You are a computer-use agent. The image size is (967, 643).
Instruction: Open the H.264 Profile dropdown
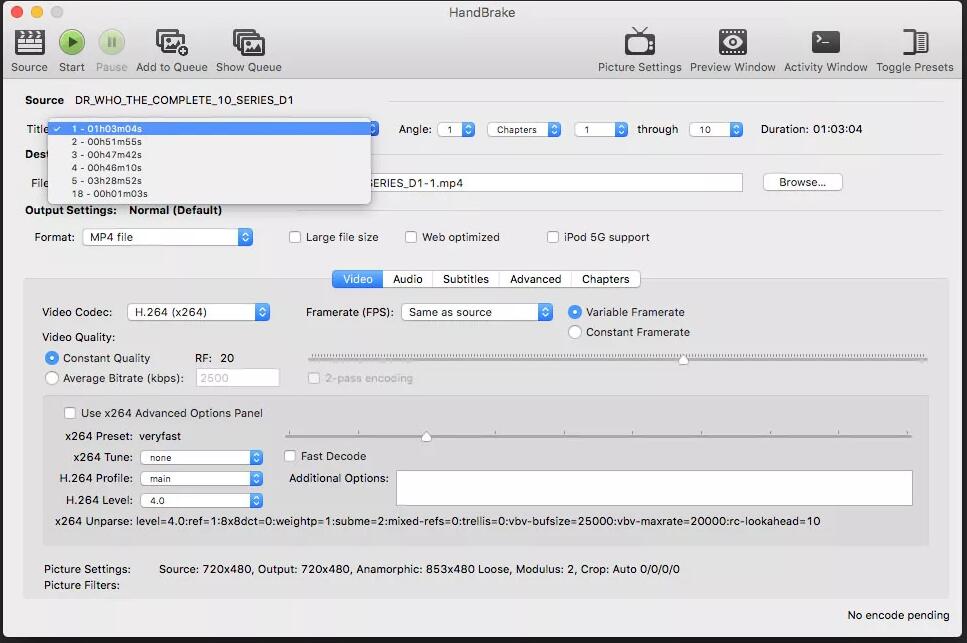click(x=202, y=478)
